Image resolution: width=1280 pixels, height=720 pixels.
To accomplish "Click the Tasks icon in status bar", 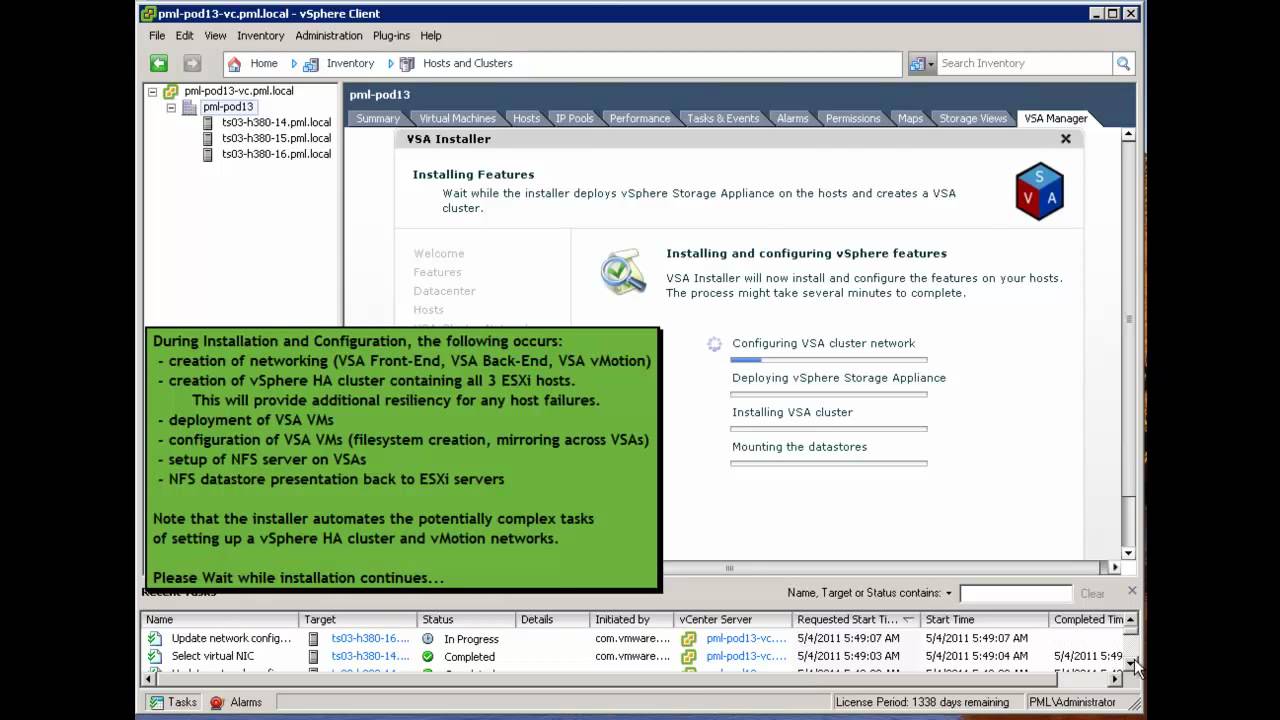I will click(x=156, y=702).
